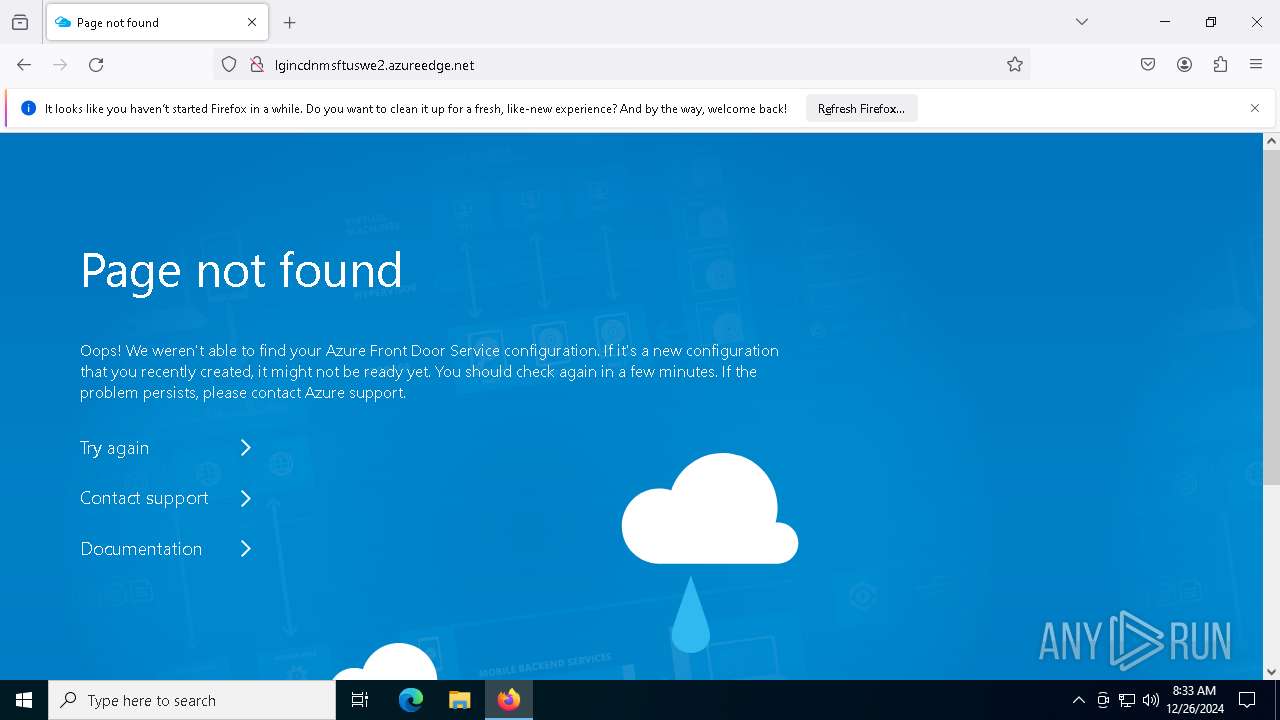Viewport: 1280px width, 720px height.
Task: Dismiss the Firefox notification bar
Action: tap(1255, 108)
